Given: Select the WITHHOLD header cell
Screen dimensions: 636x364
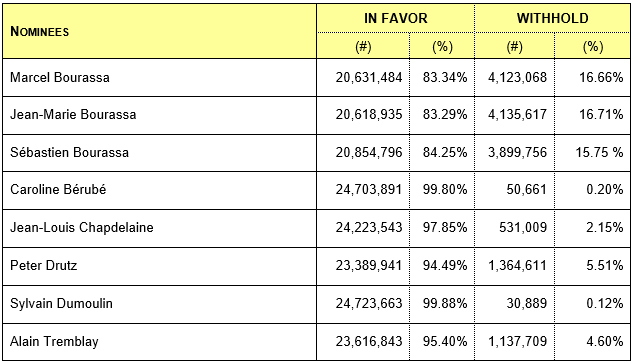Looking at the screenshot, I should [552, 18].
